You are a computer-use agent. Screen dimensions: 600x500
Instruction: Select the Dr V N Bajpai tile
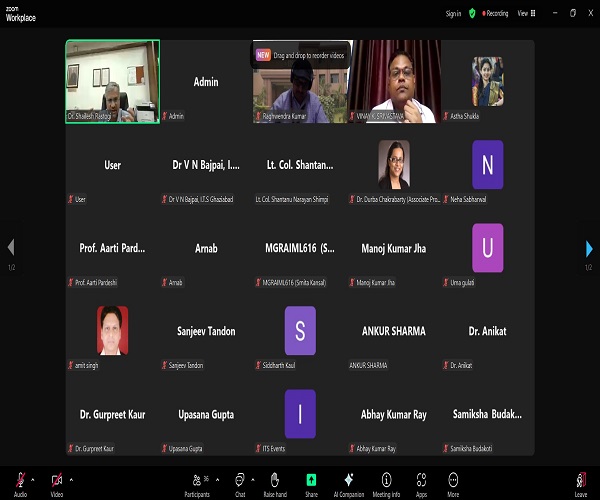(x=206, y=165)
